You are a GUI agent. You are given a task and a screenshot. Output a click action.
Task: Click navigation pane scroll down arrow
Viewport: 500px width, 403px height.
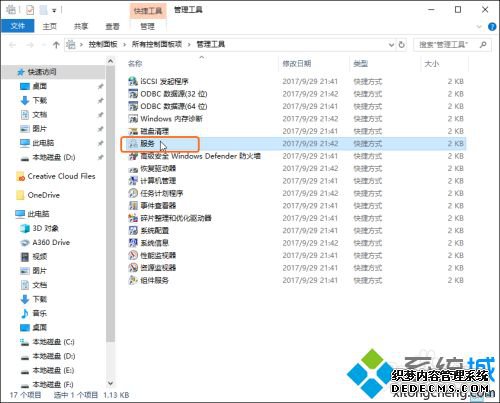pyautogui.click(x=111, y=384)
